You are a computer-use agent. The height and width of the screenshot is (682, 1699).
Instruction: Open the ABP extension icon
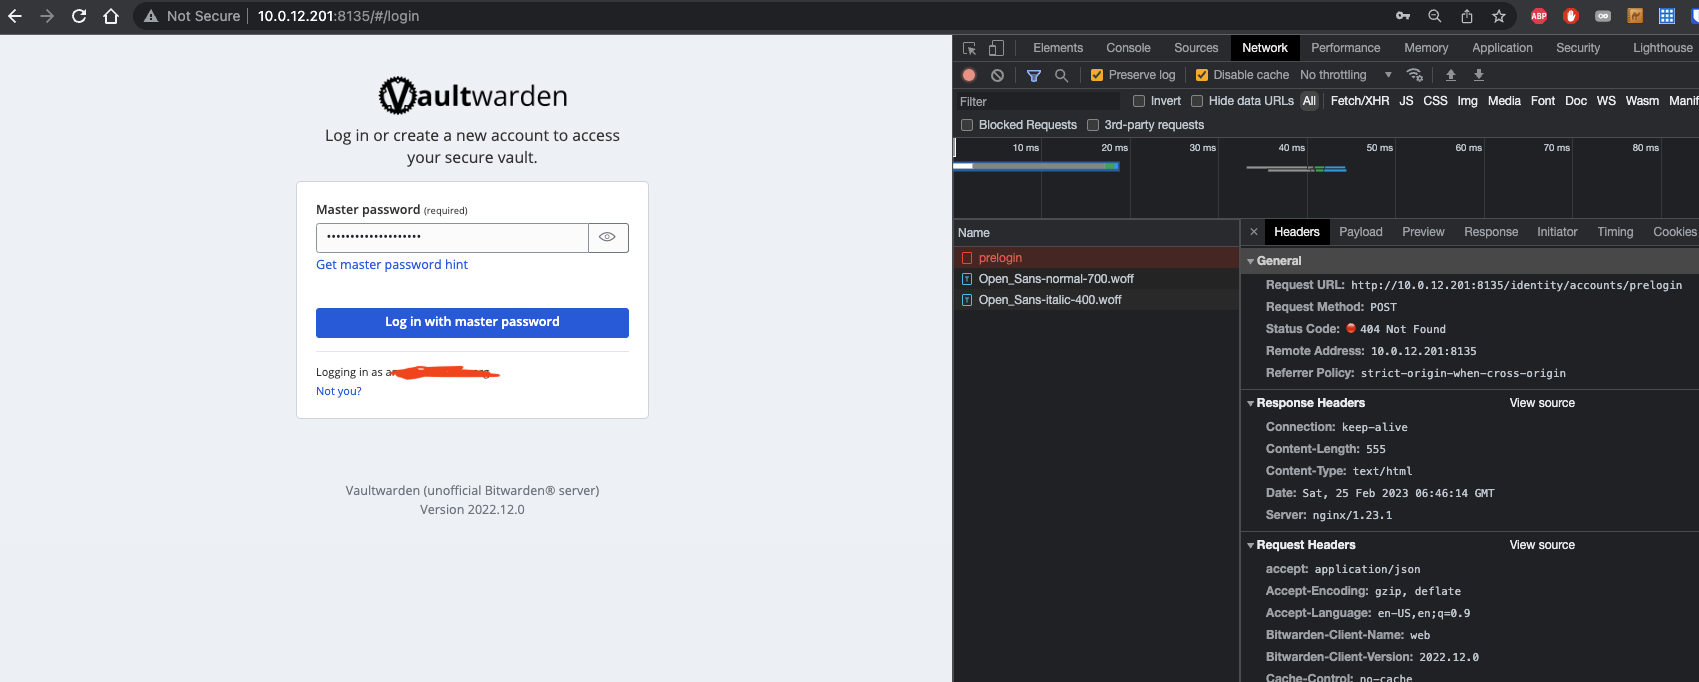coord(1539,16)
